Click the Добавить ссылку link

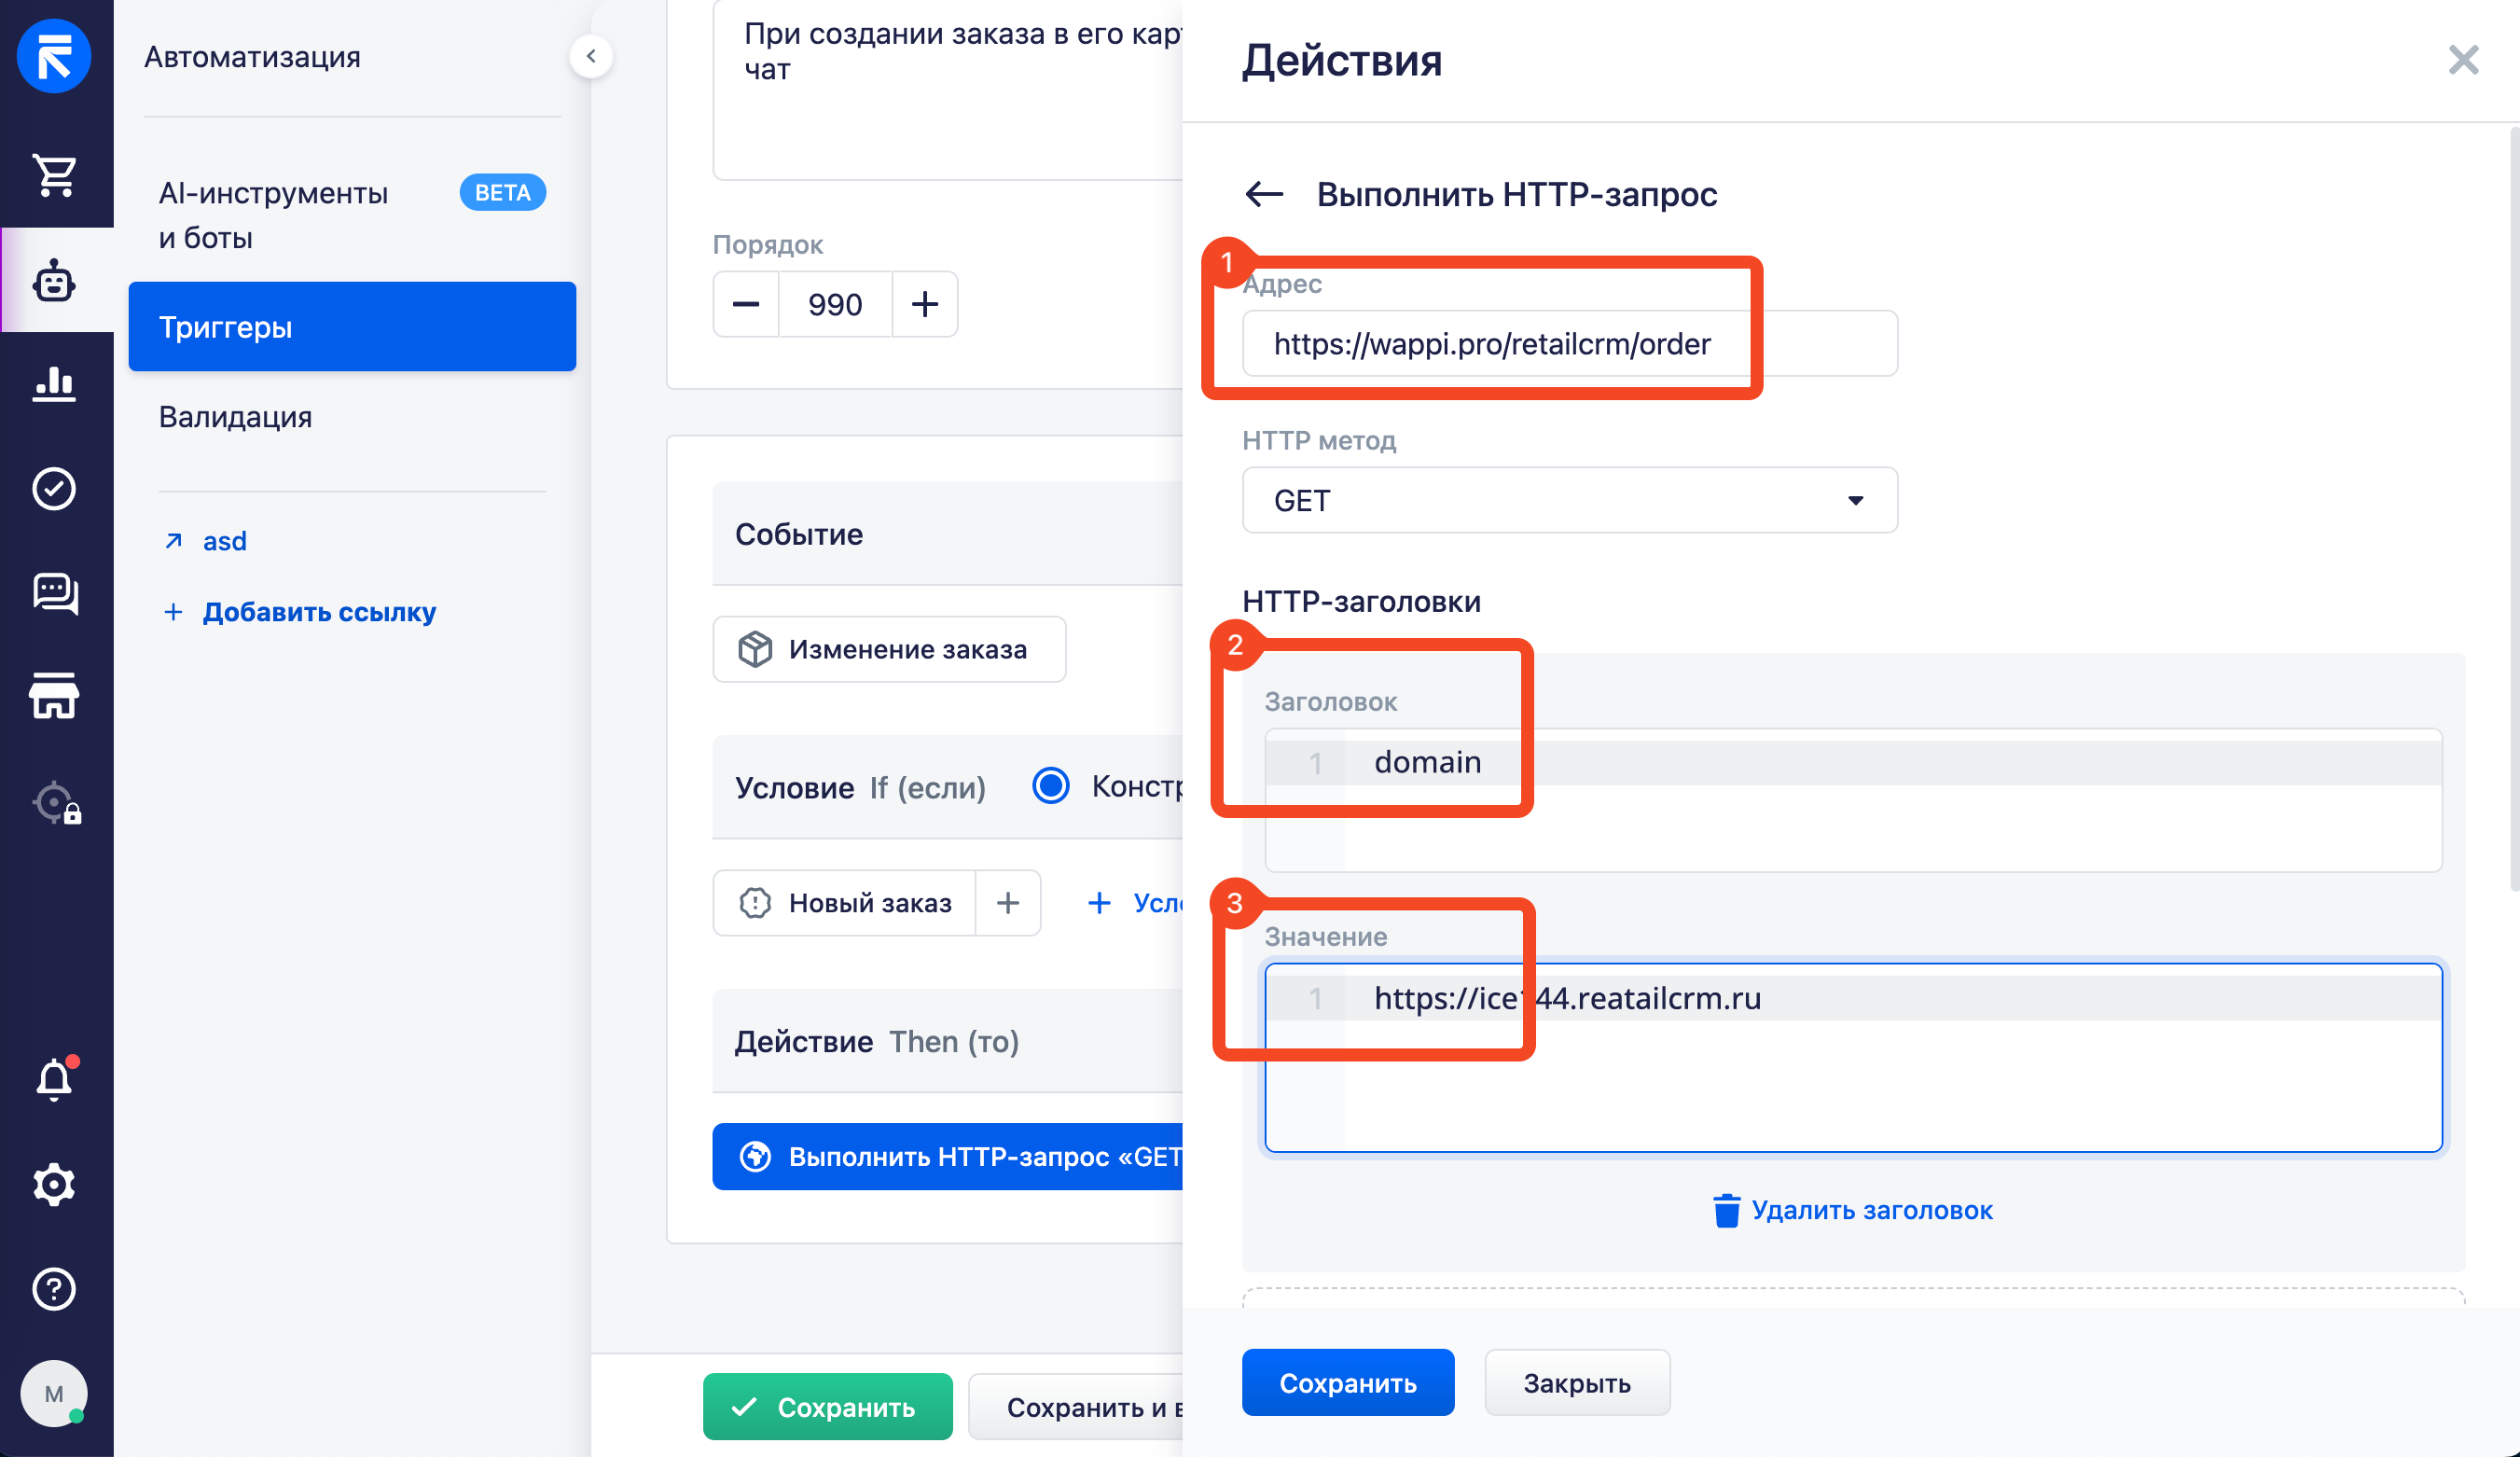point(319,611)
